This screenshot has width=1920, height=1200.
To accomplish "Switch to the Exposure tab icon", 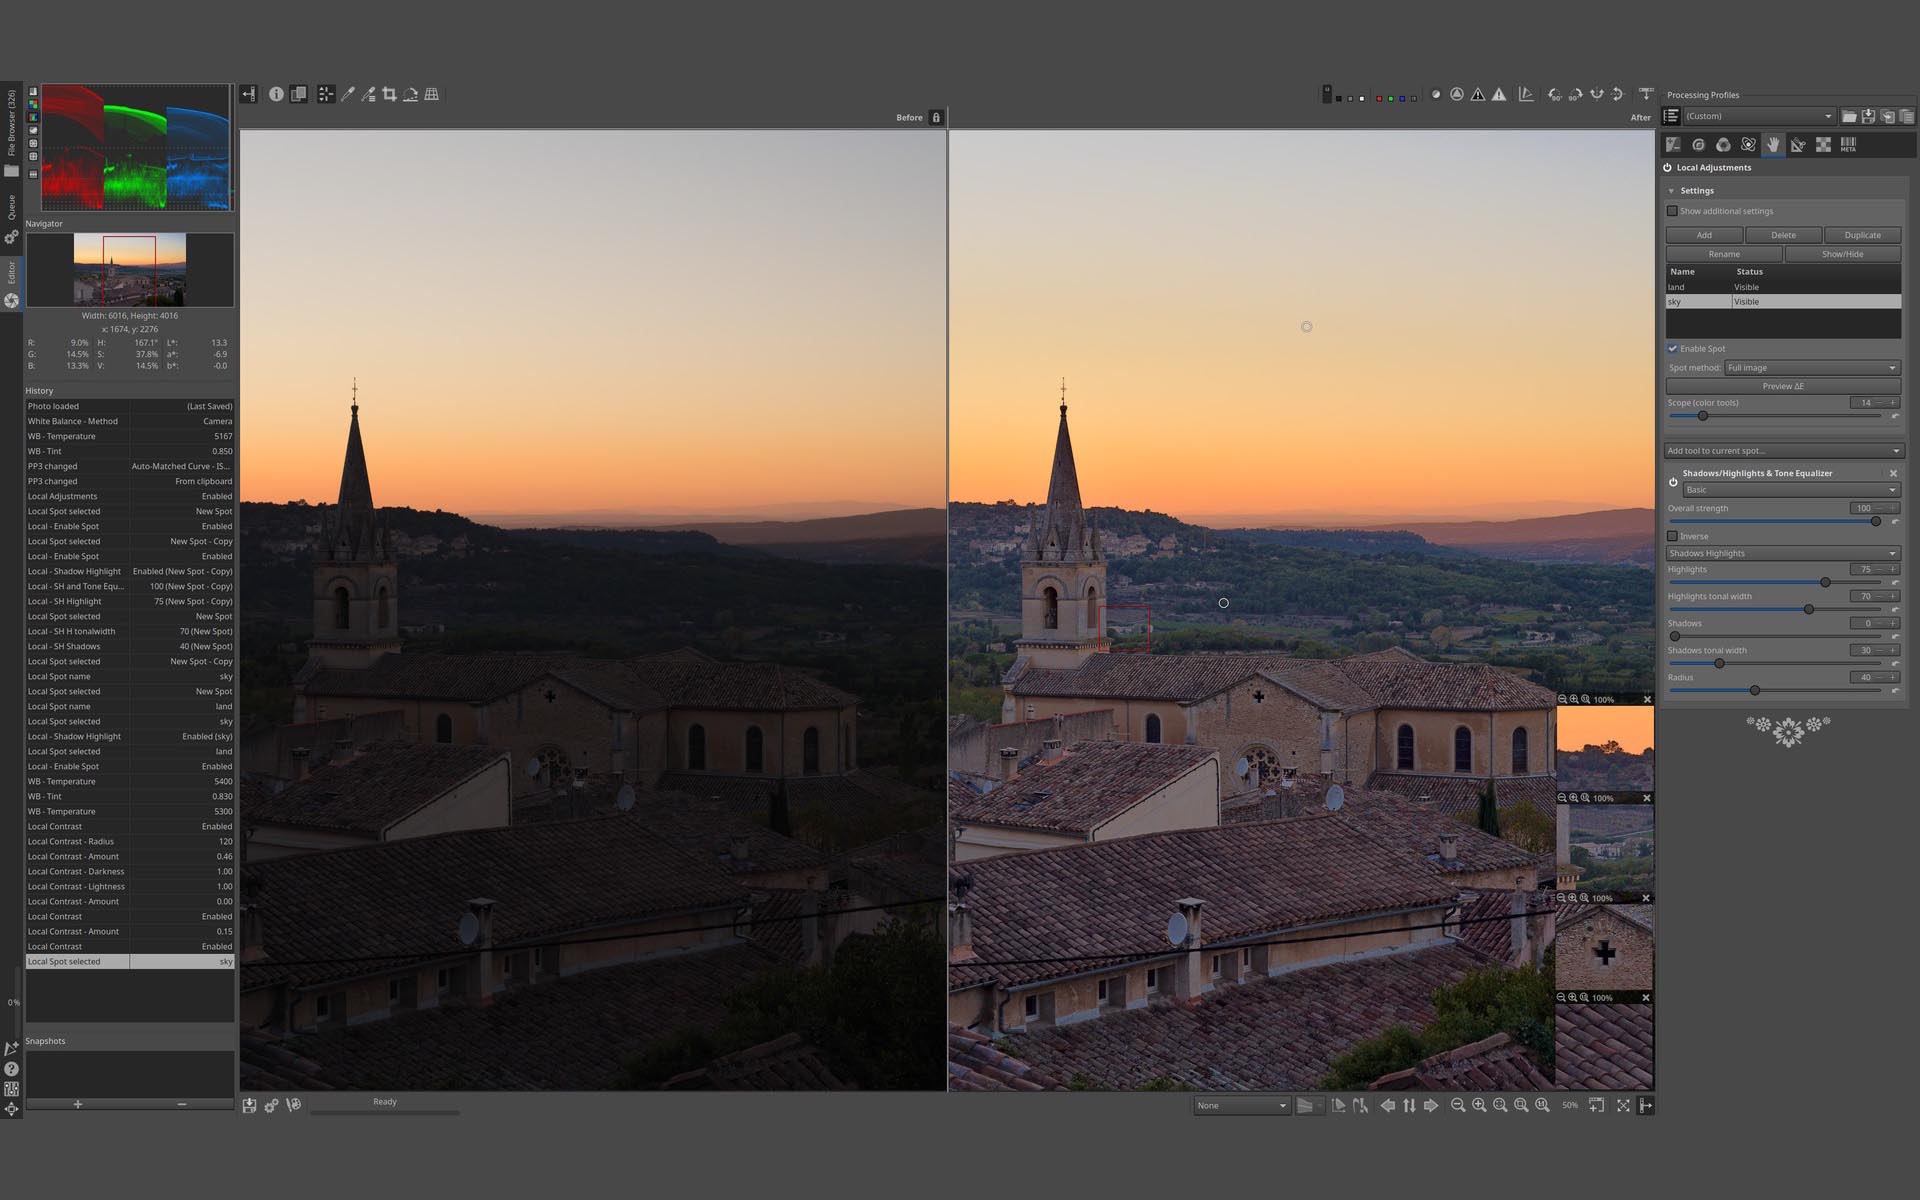I will tap(1673, 145).
